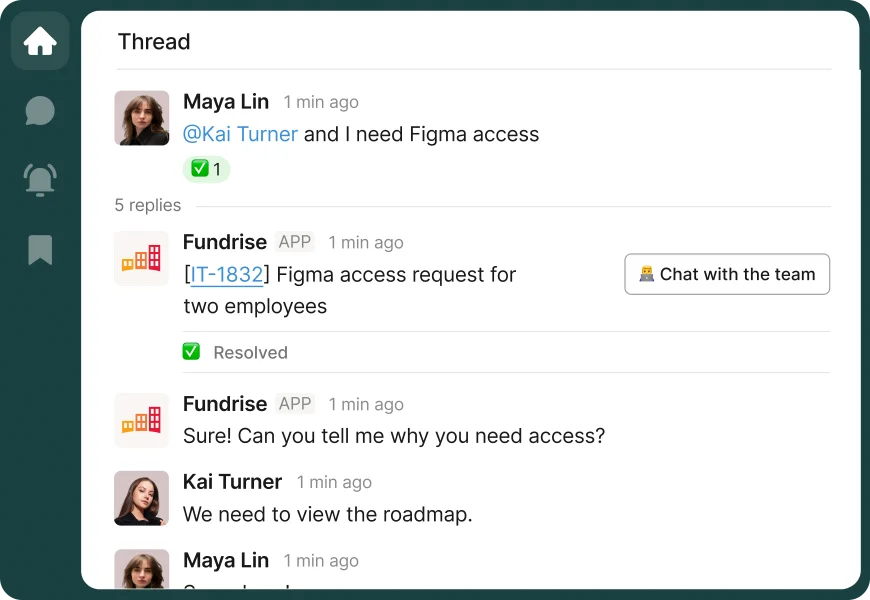This screenshot has width=870, height=600.
Task: Open saved items with the bookmark icon
Action: point(39,250)
